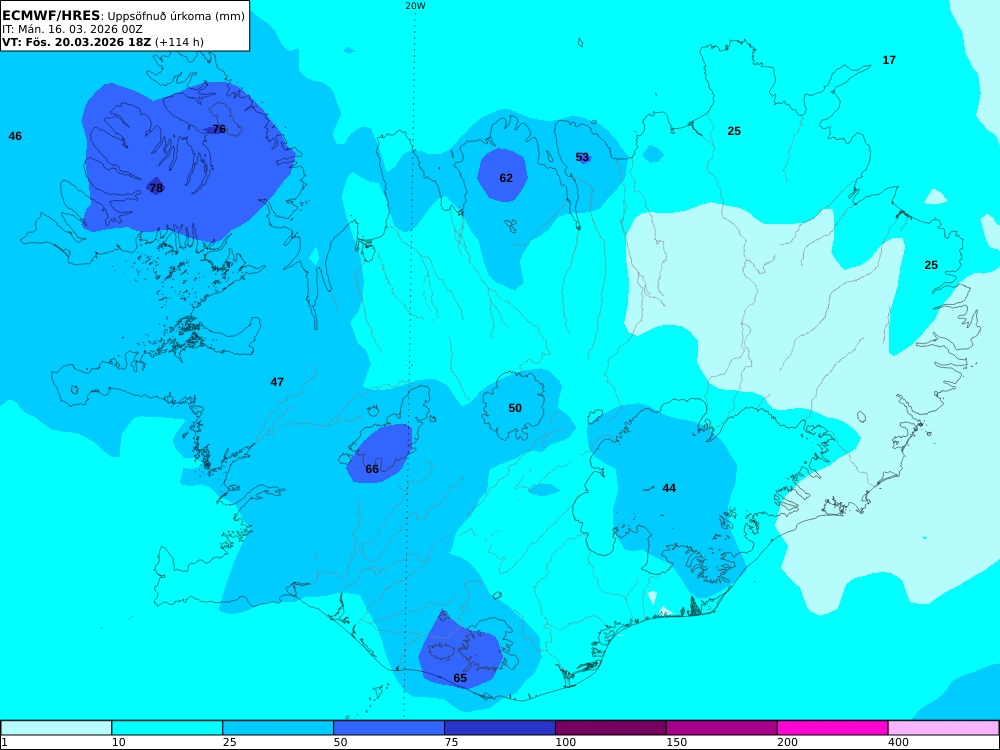This screenshot has width=1000, height=750.
Task: Click the precipitation value 50 in central Iceland
Action: pos(515,408)
